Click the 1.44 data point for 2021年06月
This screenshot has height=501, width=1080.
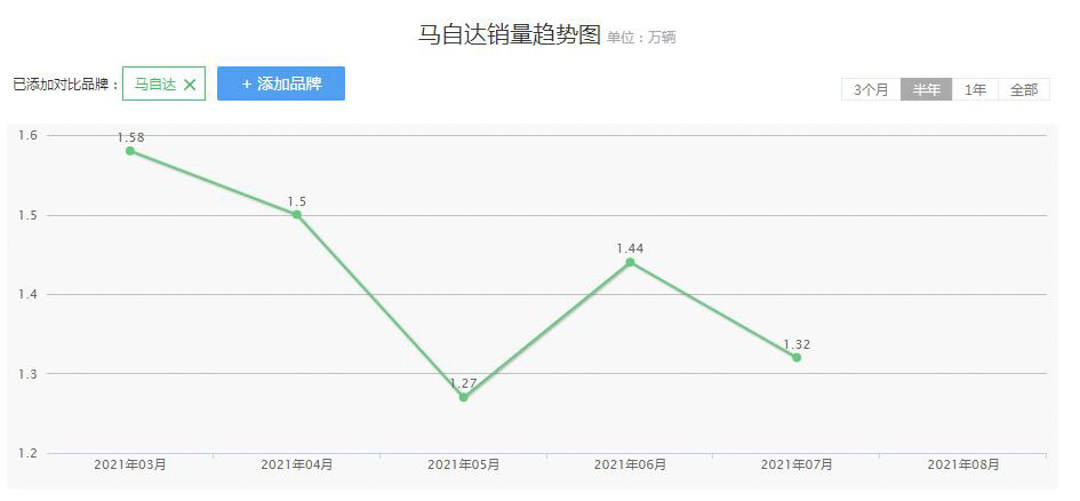pos(630,262)
